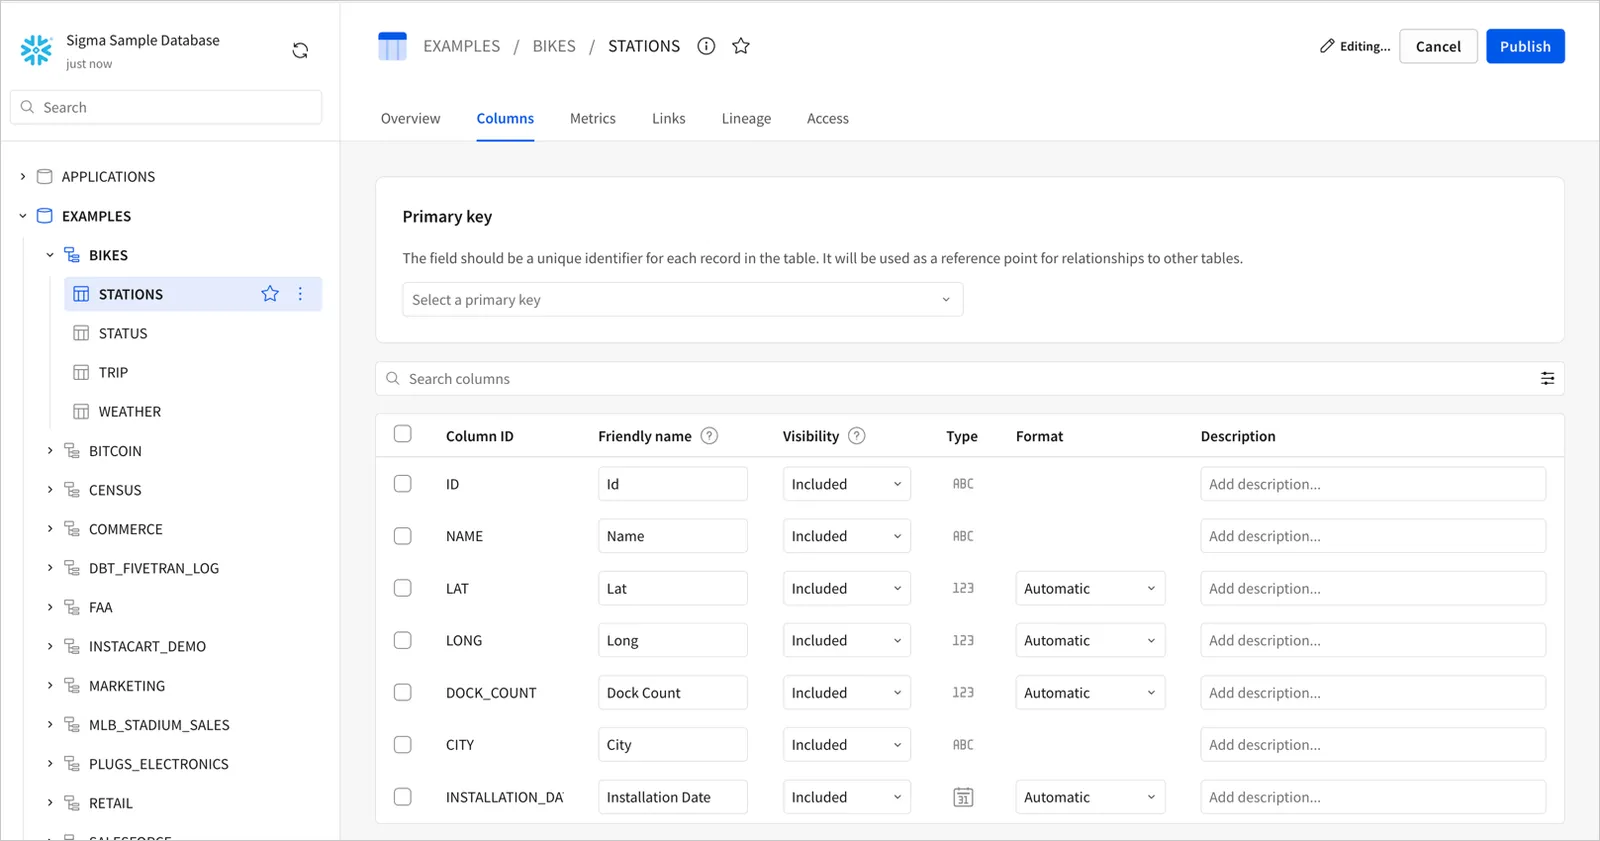Screen dimensions: 1600x841
Task: Click the APPLICATIONS database icon
Action: (45, 176)
